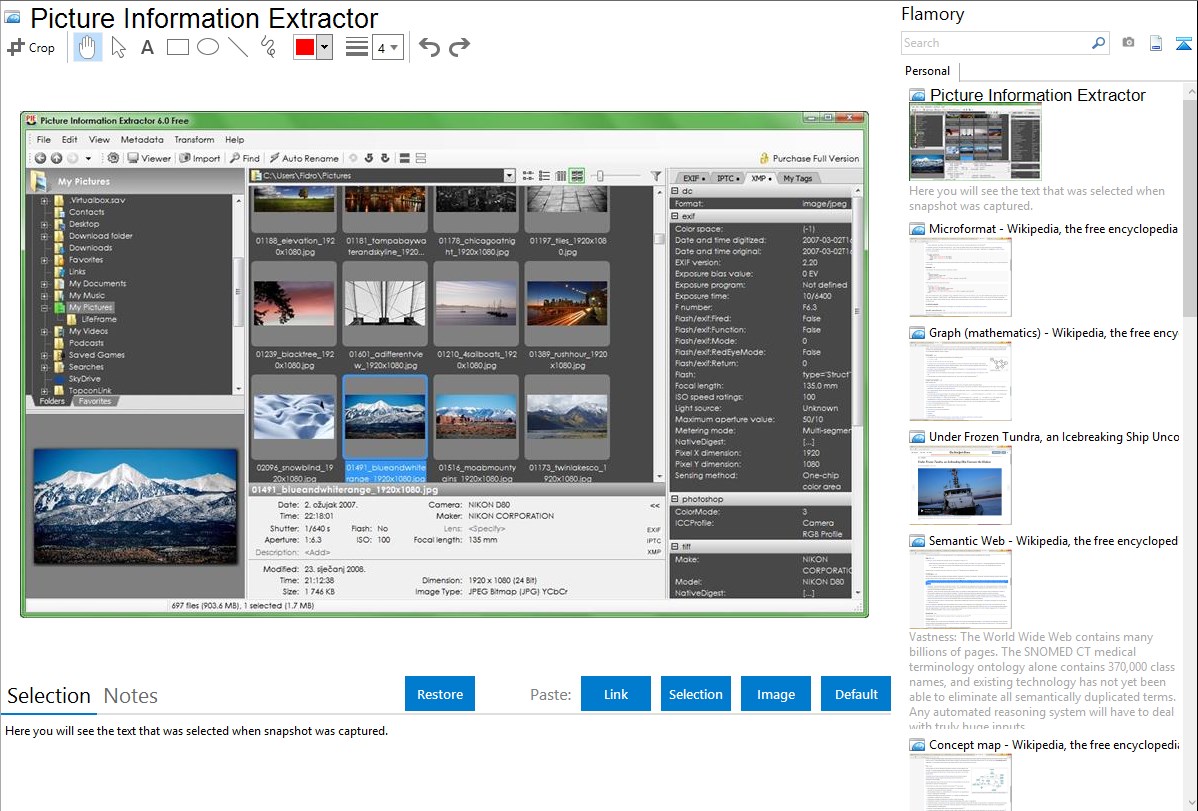Screen dimensions: 1198x811
Task: Select the ellipse shape tool
Action: pyautogui.click(x=208, y=47)
